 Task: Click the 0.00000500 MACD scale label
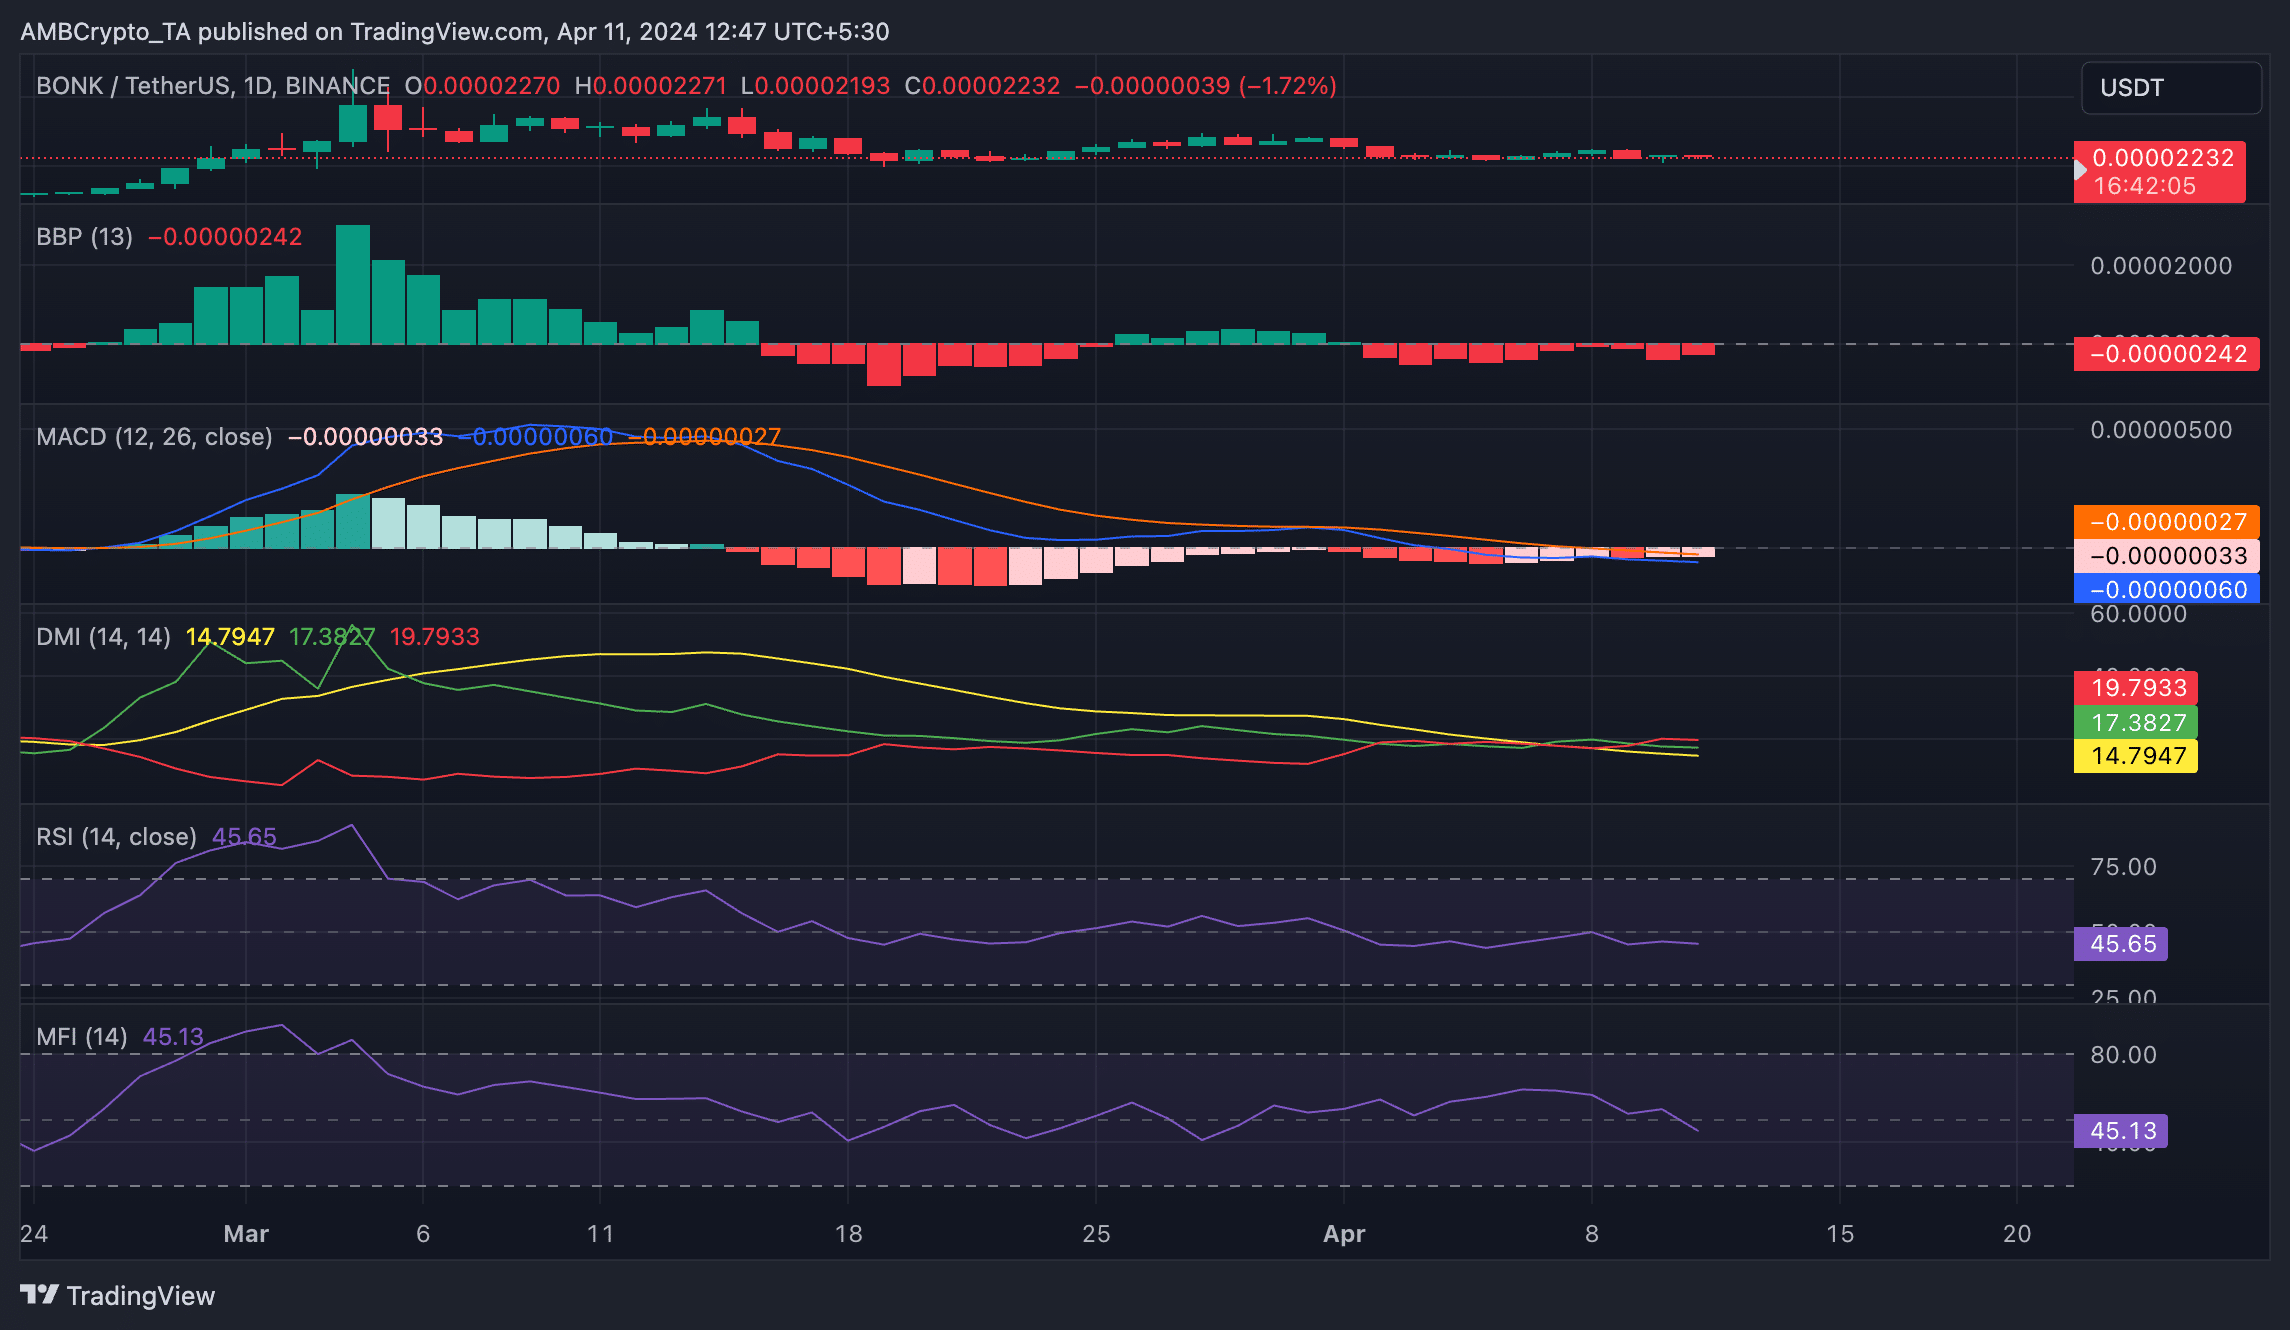pyautogui.click(x=2161, y=430)
